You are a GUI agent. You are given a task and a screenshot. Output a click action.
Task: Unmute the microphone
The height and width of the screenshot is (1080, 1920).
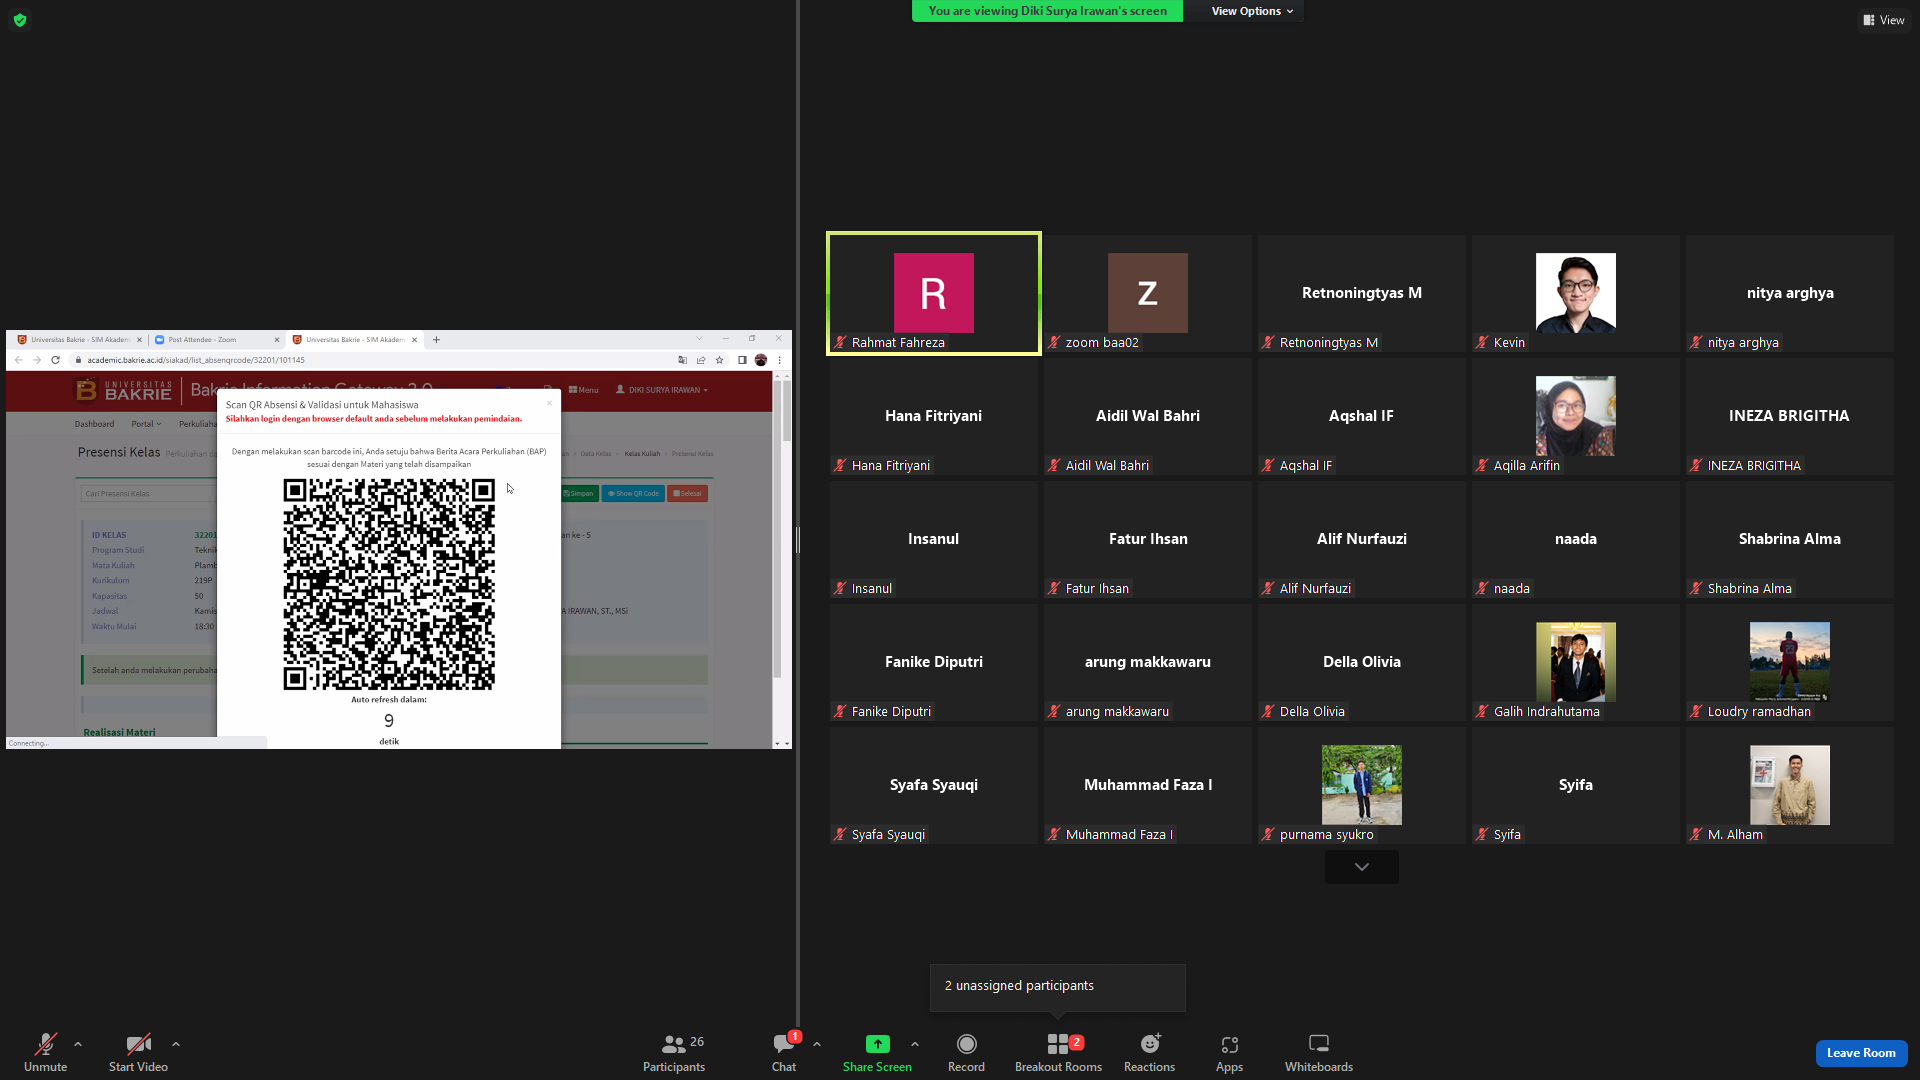click(x=45, y=1052)
